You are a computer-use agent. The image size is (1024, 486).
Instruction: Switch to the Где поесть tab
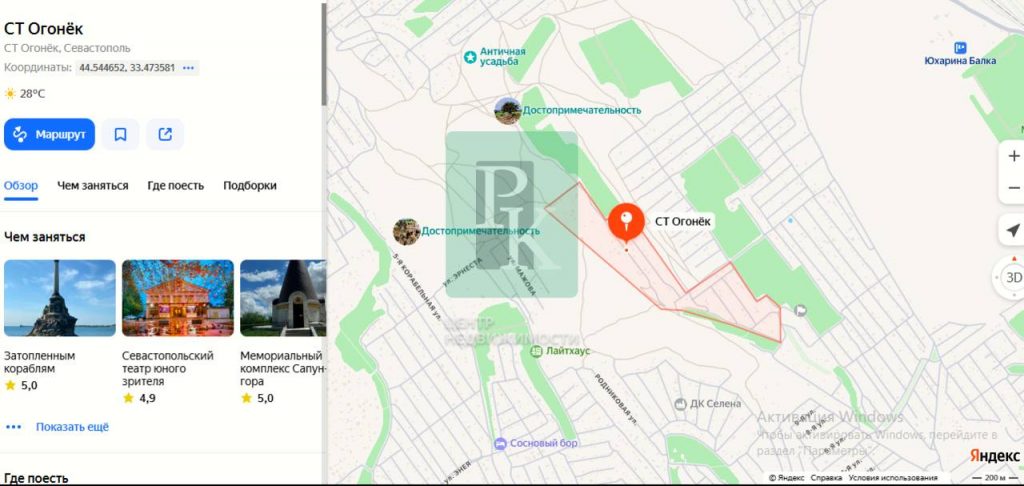[176, 186]
